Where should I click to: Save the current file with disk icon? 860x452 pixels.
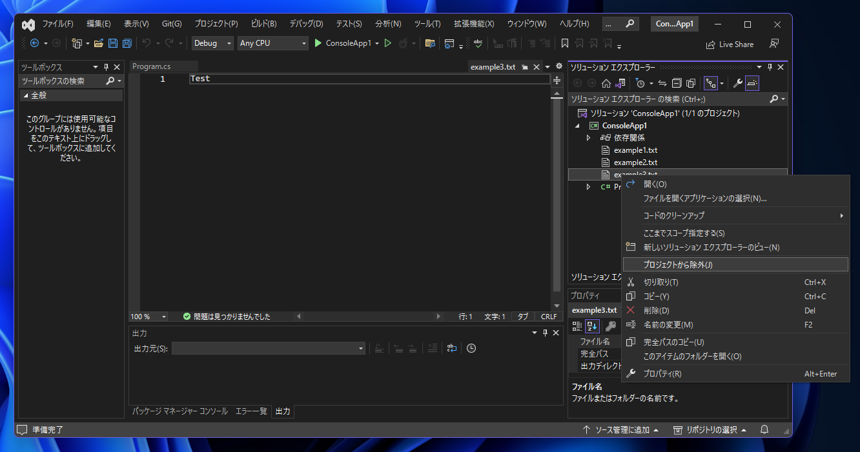(112, 43)
